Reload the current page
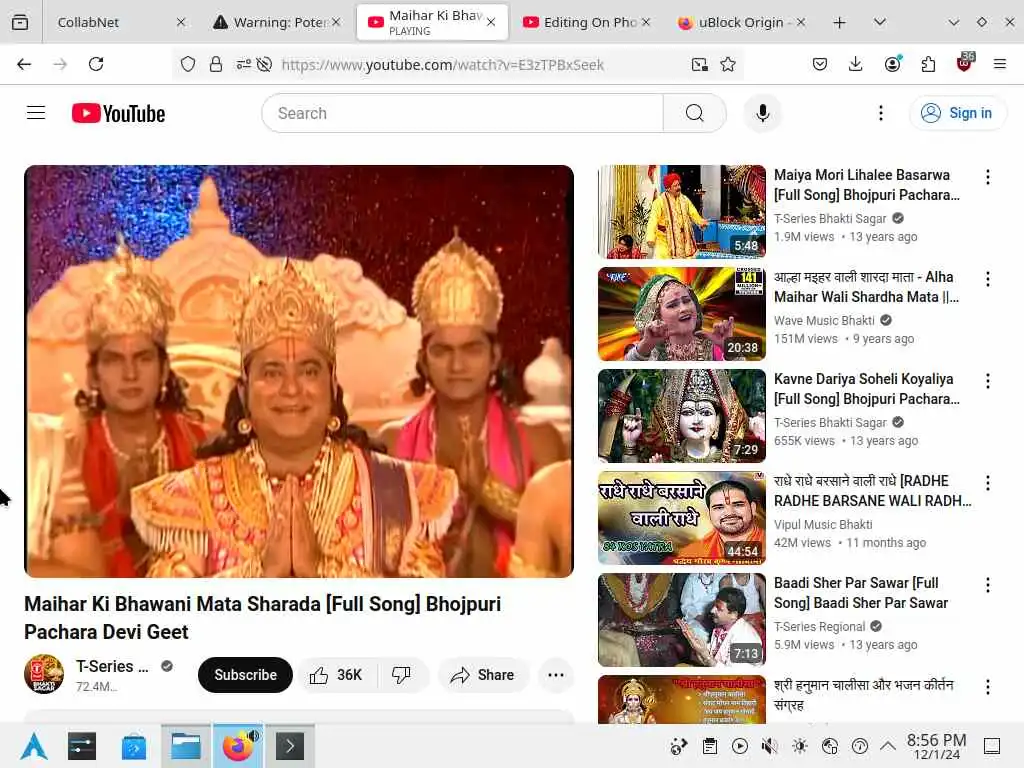The width and height of the screenshot is (1024, 768). coord(96,64)
